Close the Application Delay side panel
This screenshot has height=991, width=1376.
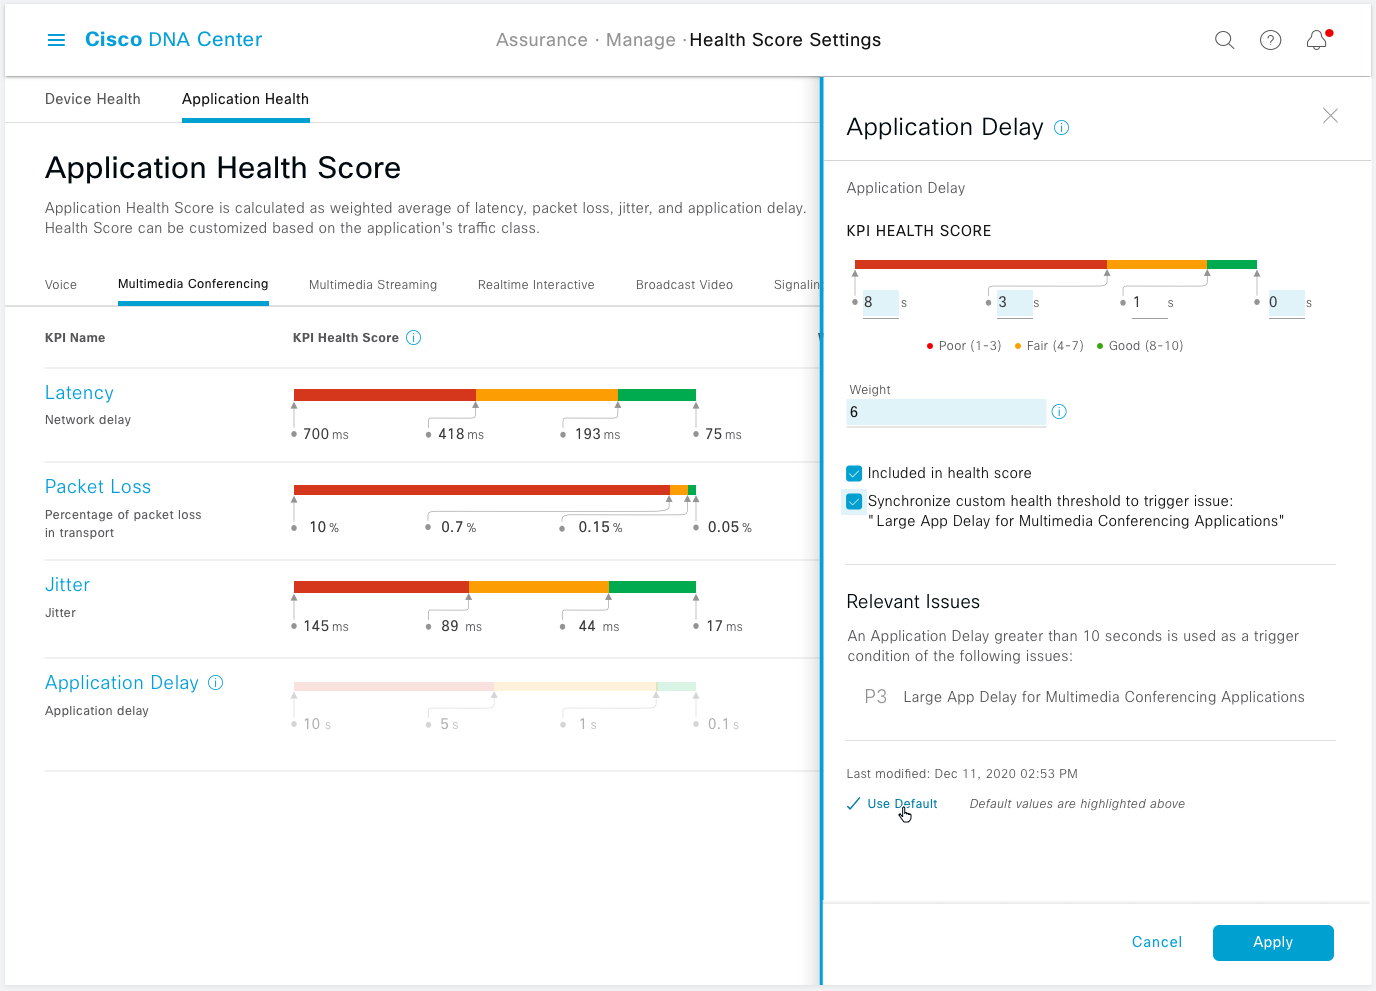(1330, 116)
